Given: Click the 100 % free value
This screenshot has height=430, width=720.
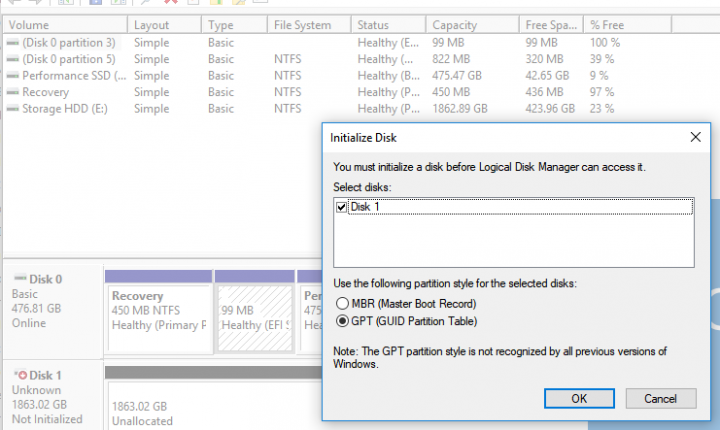Looking at the screenshot, I should coord(605,43).
